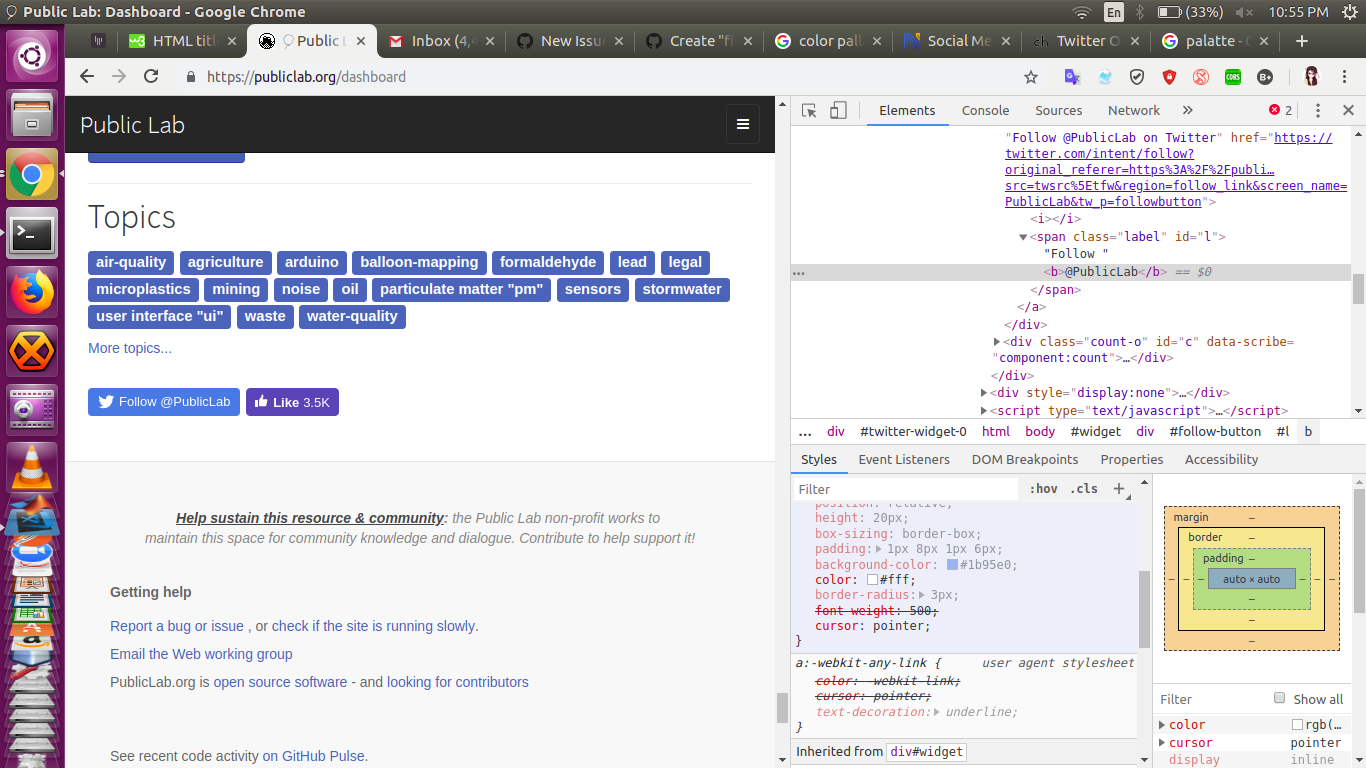Open the More topics... link
Image resolution: width=1366 pixels, height=768 pixels.
click(130, 348)
